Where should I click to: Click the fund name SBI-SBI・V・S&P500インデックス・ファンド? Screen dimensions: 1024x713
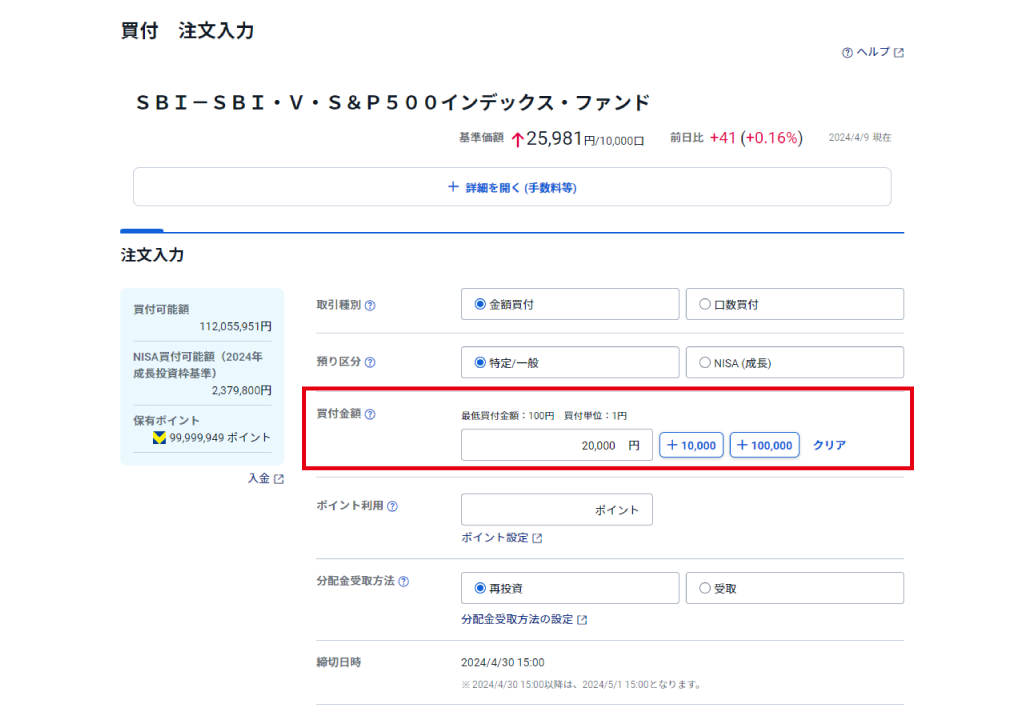(393, 103)
